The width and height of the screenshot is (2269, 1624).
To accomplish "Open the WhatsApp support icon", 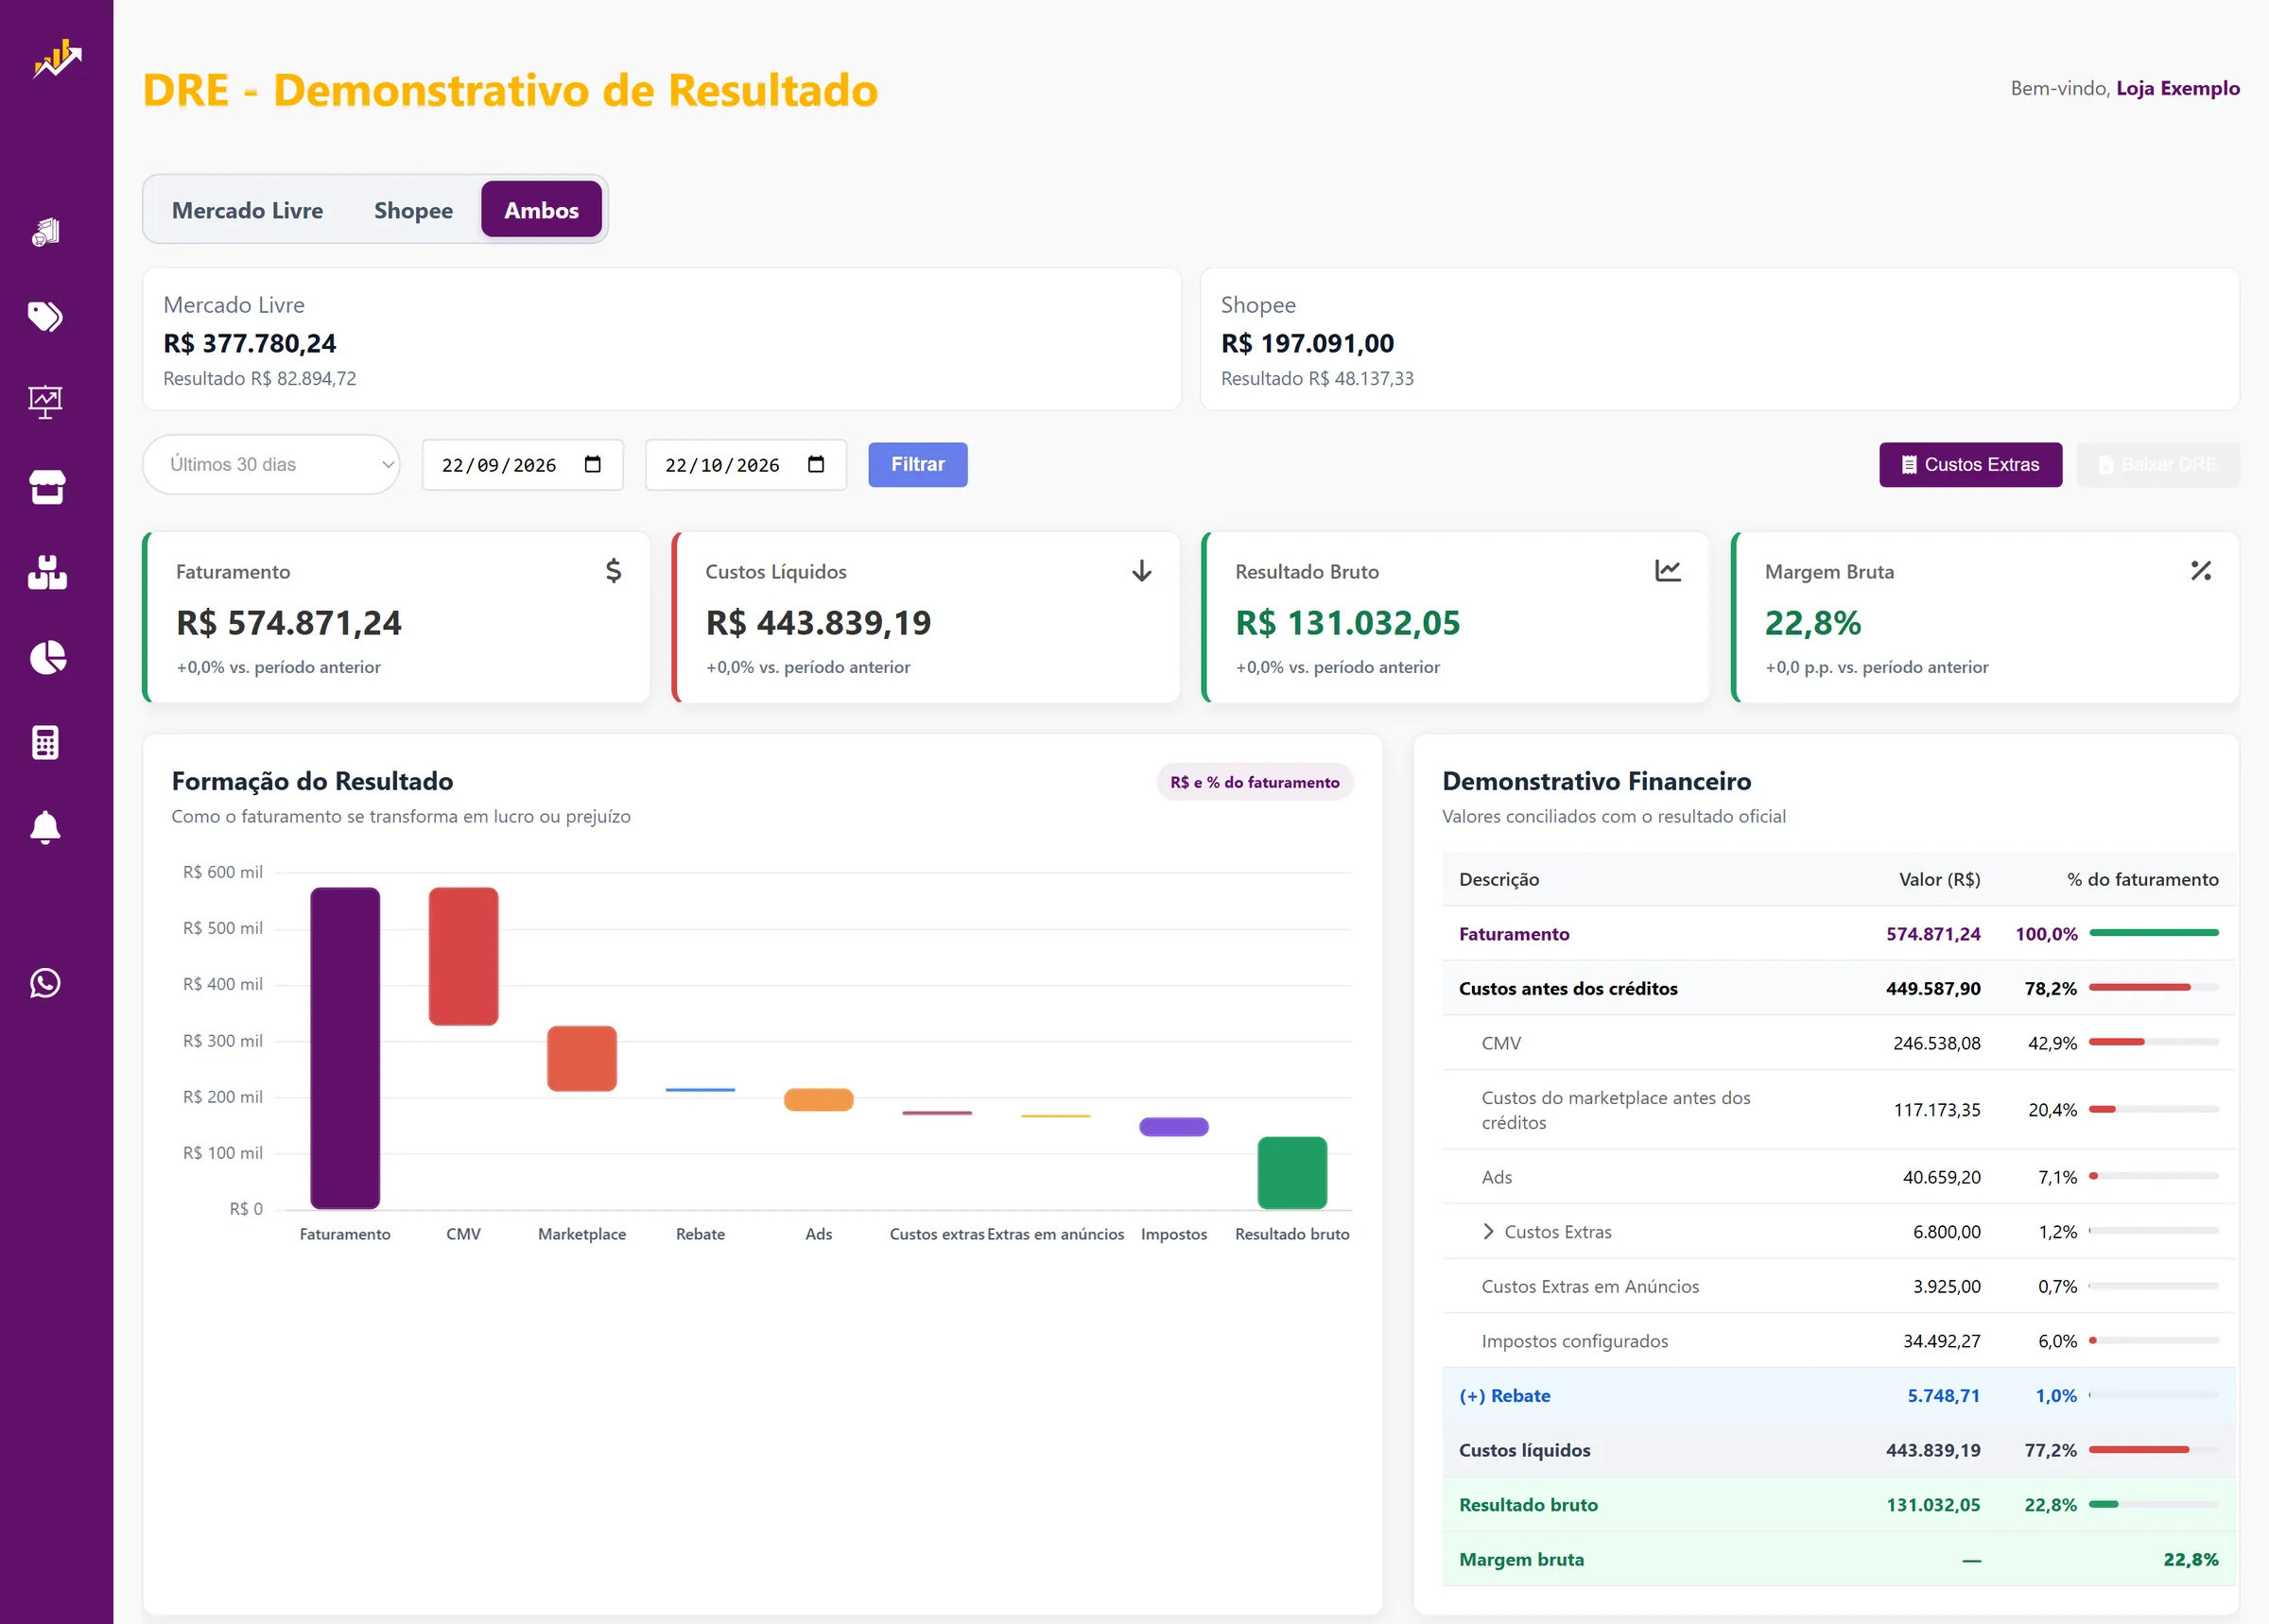I will point(46,983).
